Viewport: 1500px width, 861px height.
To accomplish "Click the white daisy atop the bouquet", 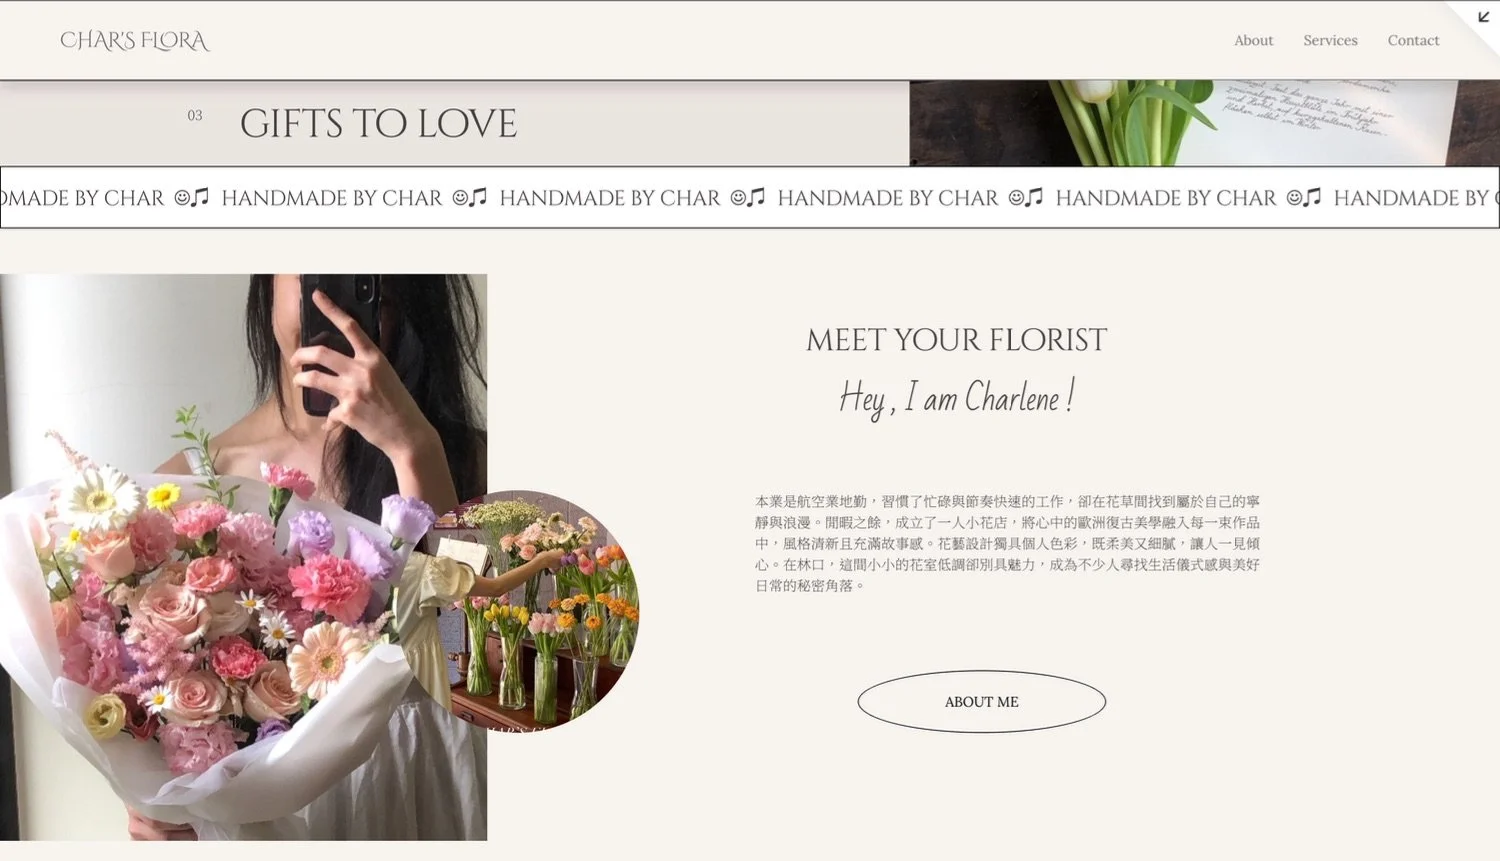I will [x=100, y=496].
